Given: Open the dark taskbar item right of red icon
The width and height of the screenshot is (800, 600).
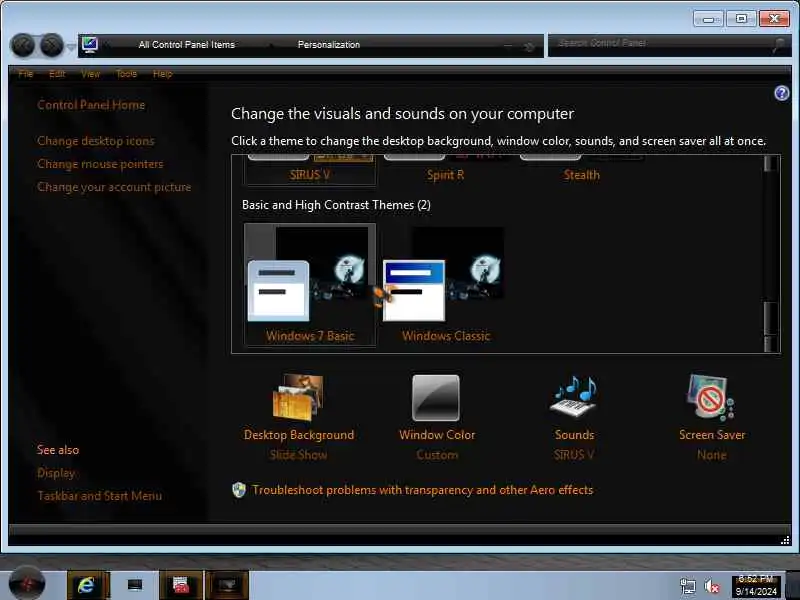Looking at the screenshot, I should [x=227, y=585].
